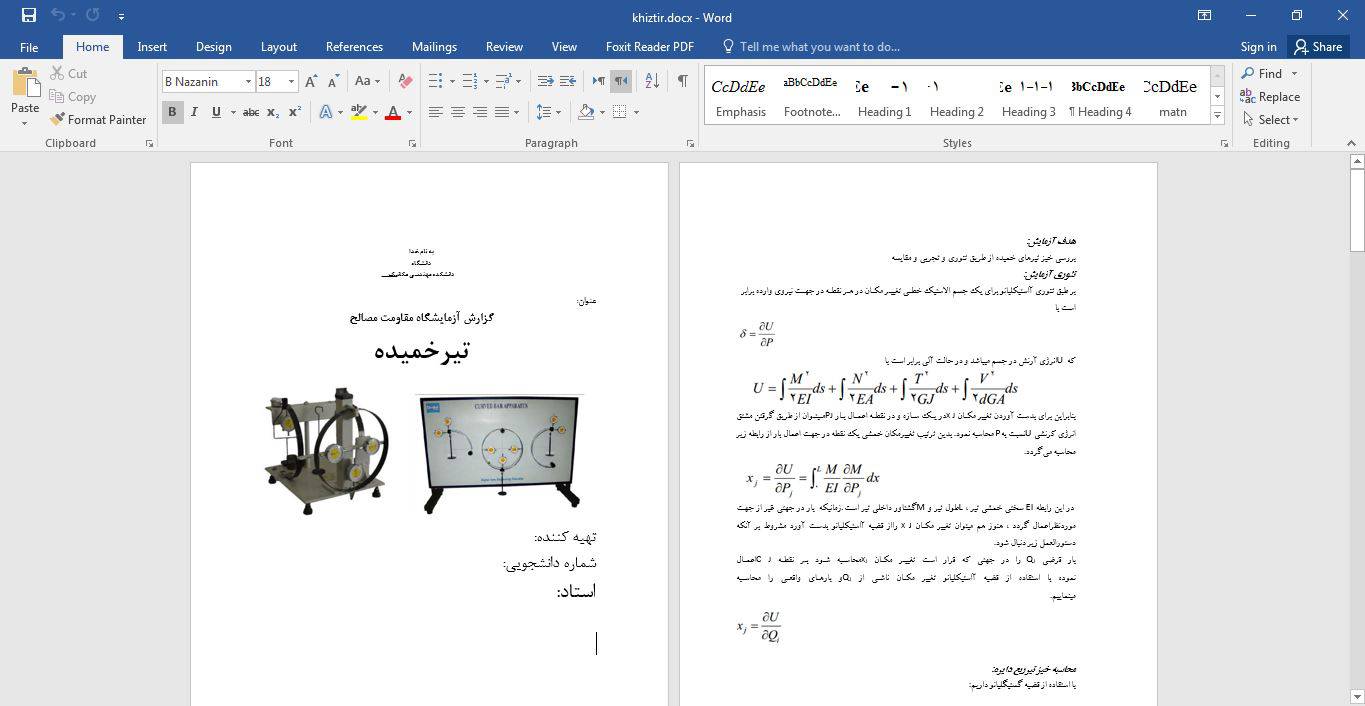Click the Replace button
Viewport: 1365px width, 706px height.
(x=1270, y=97)
